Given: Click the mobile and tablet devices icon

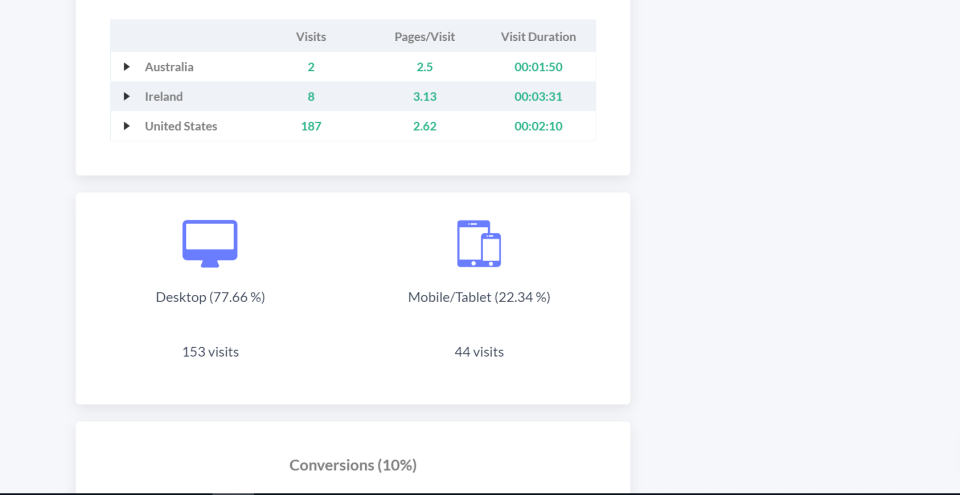Looking at the screenshot, I should click(x=479, y=244).
